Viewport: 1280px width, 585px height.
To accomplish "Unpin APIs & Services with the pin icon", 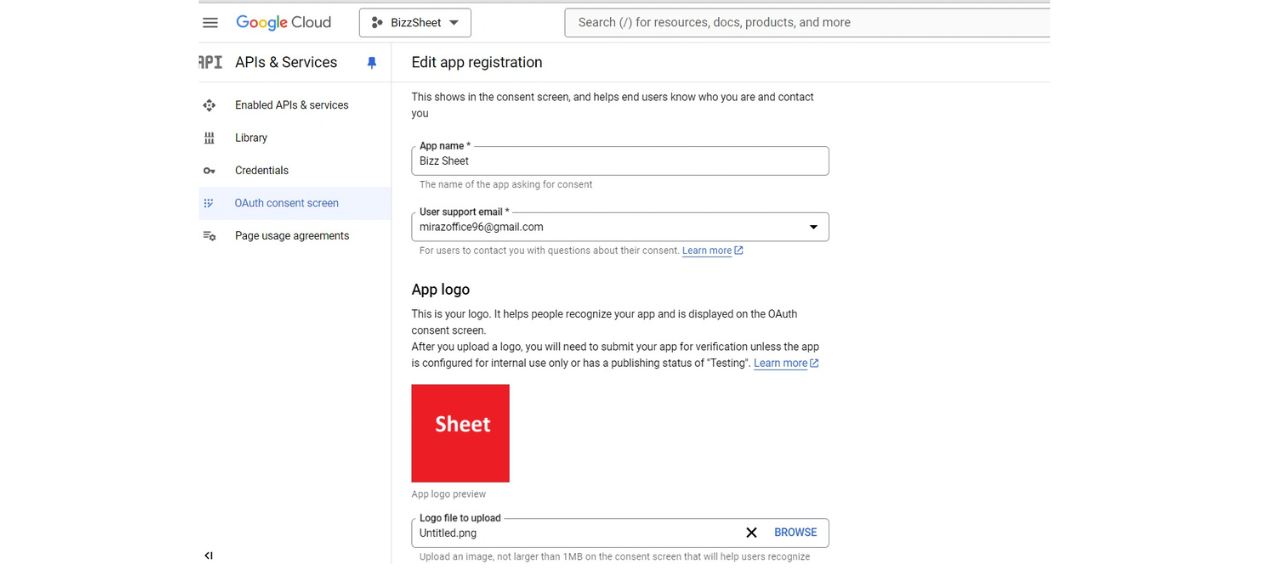I will pyautogui.click(x=372, y=63).
